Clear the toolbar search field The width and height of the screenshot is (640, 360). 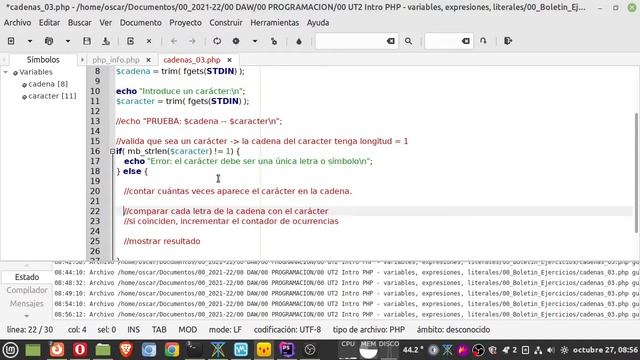[391, 41]
